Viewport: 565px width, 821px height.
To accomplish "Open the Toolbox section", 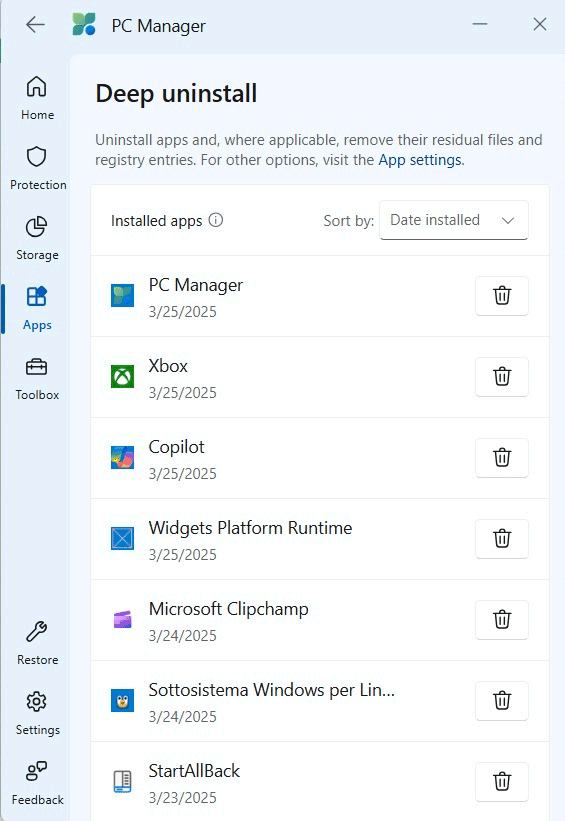I will click(x=37, y=378).
